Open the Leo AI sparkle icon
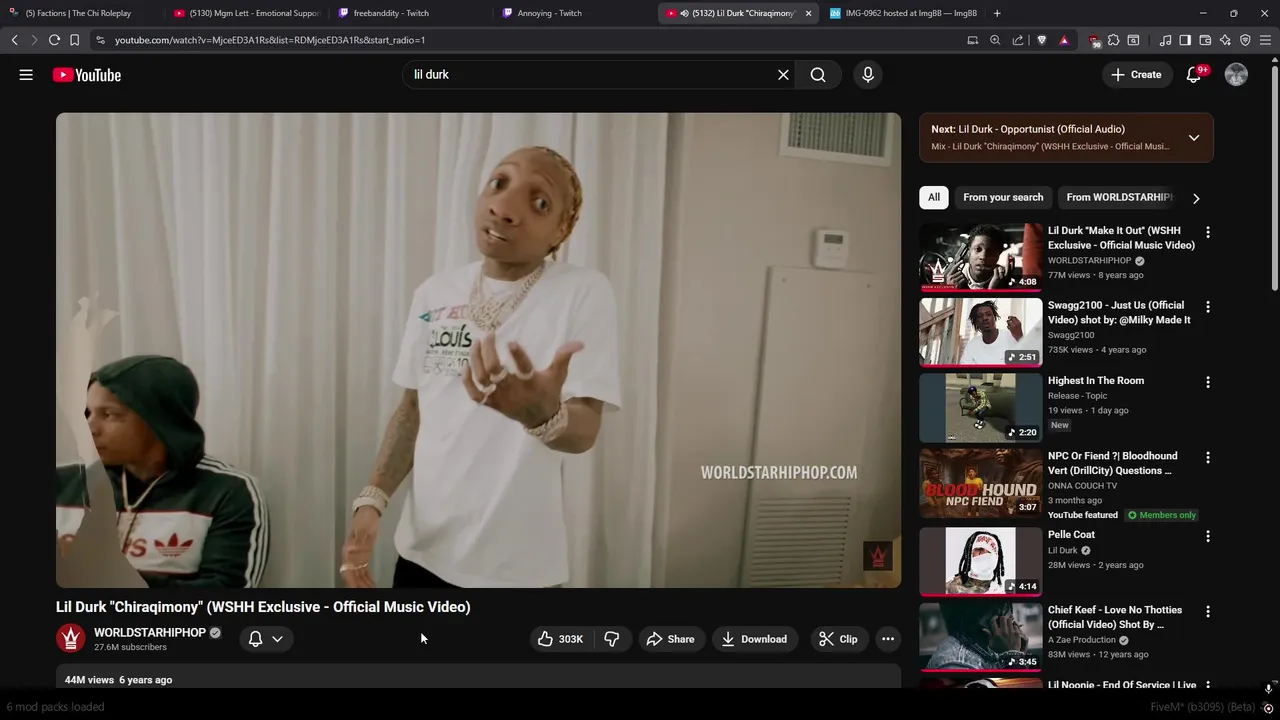This screenshot has height=720, width=1280. tap(1225, 40)
